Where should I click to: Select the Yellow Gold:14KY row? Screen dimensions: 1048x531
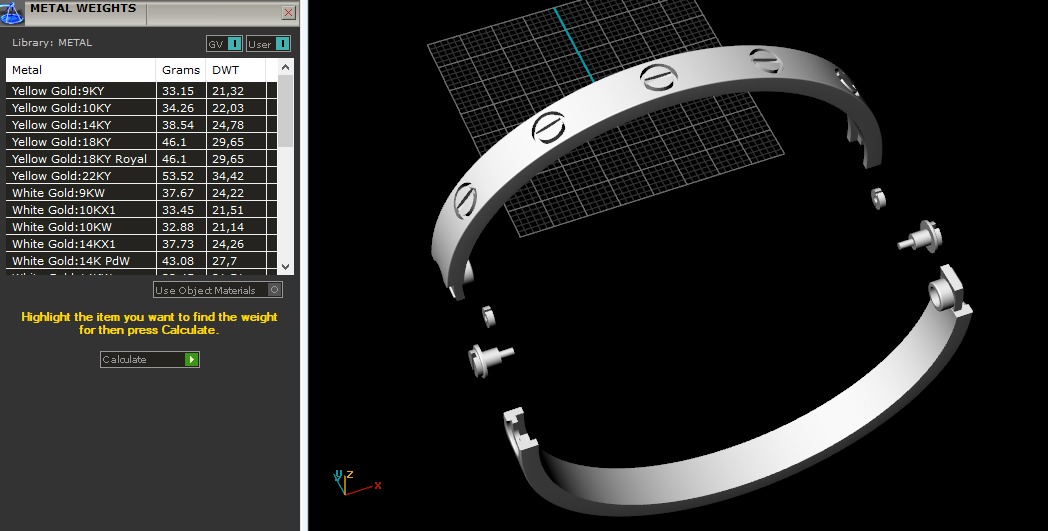click(141, 125)
